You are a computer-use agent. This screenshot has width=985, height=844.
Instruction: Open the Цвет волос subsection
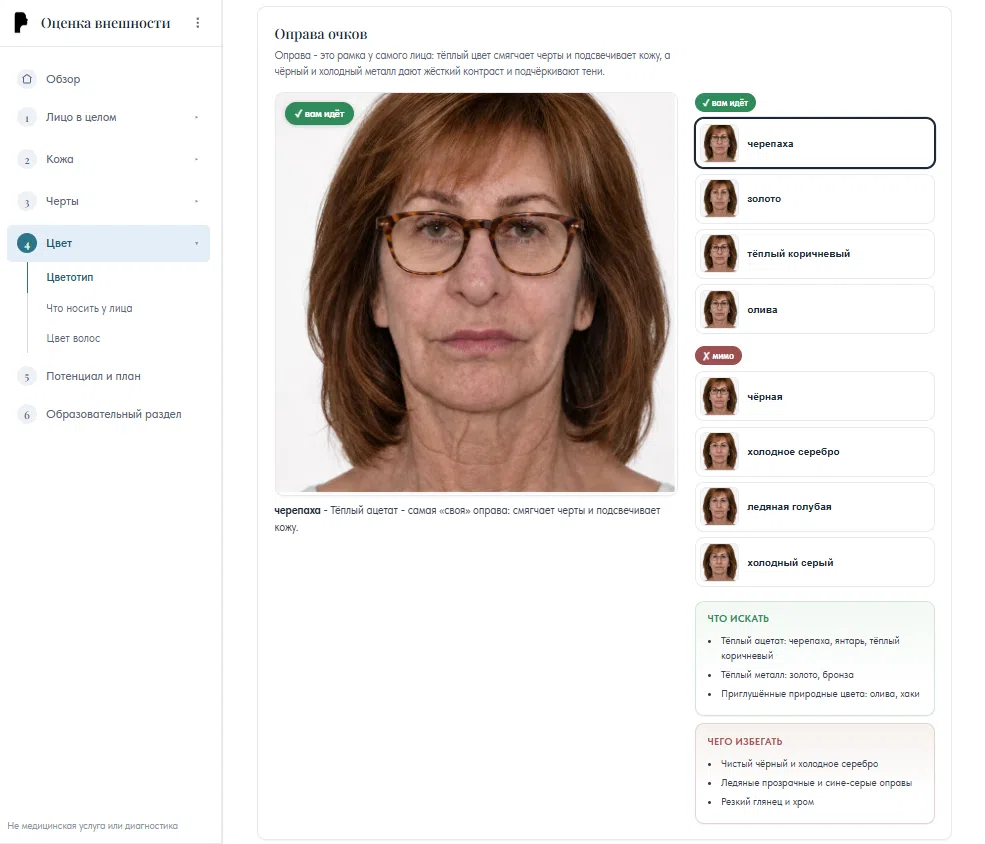[x=73, y=338]
